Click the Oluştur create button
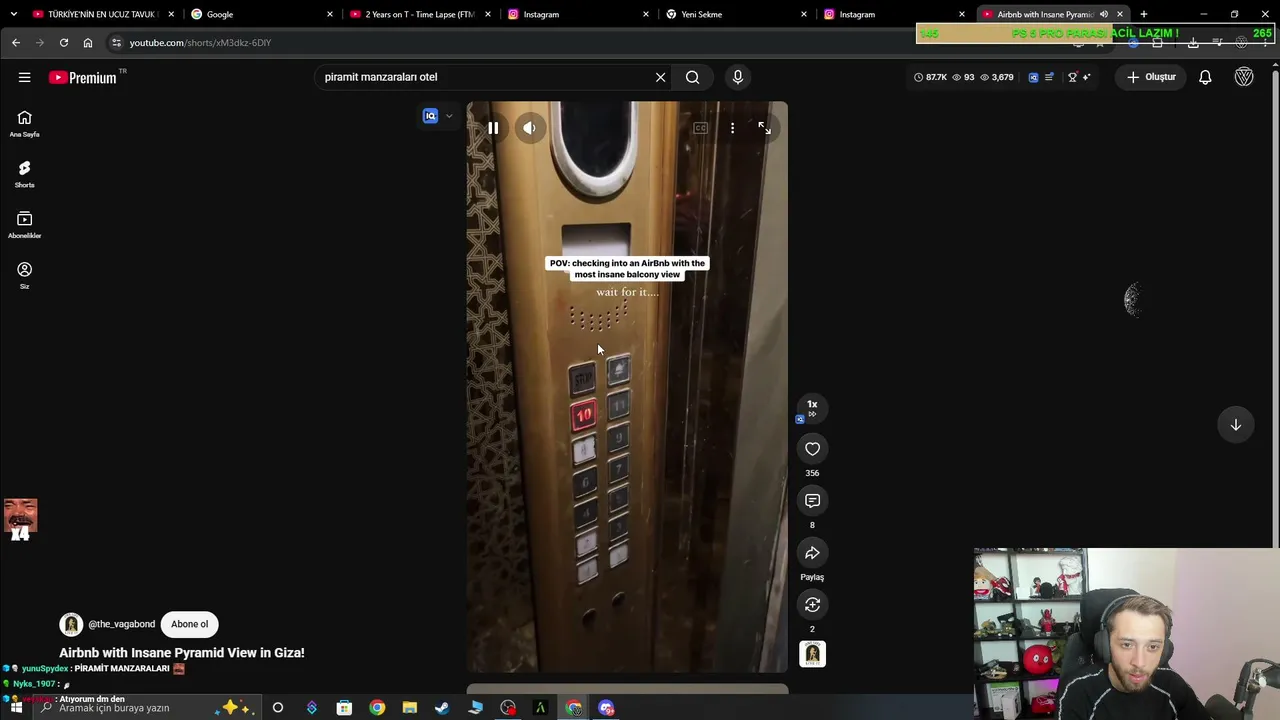 (1151, 77)
